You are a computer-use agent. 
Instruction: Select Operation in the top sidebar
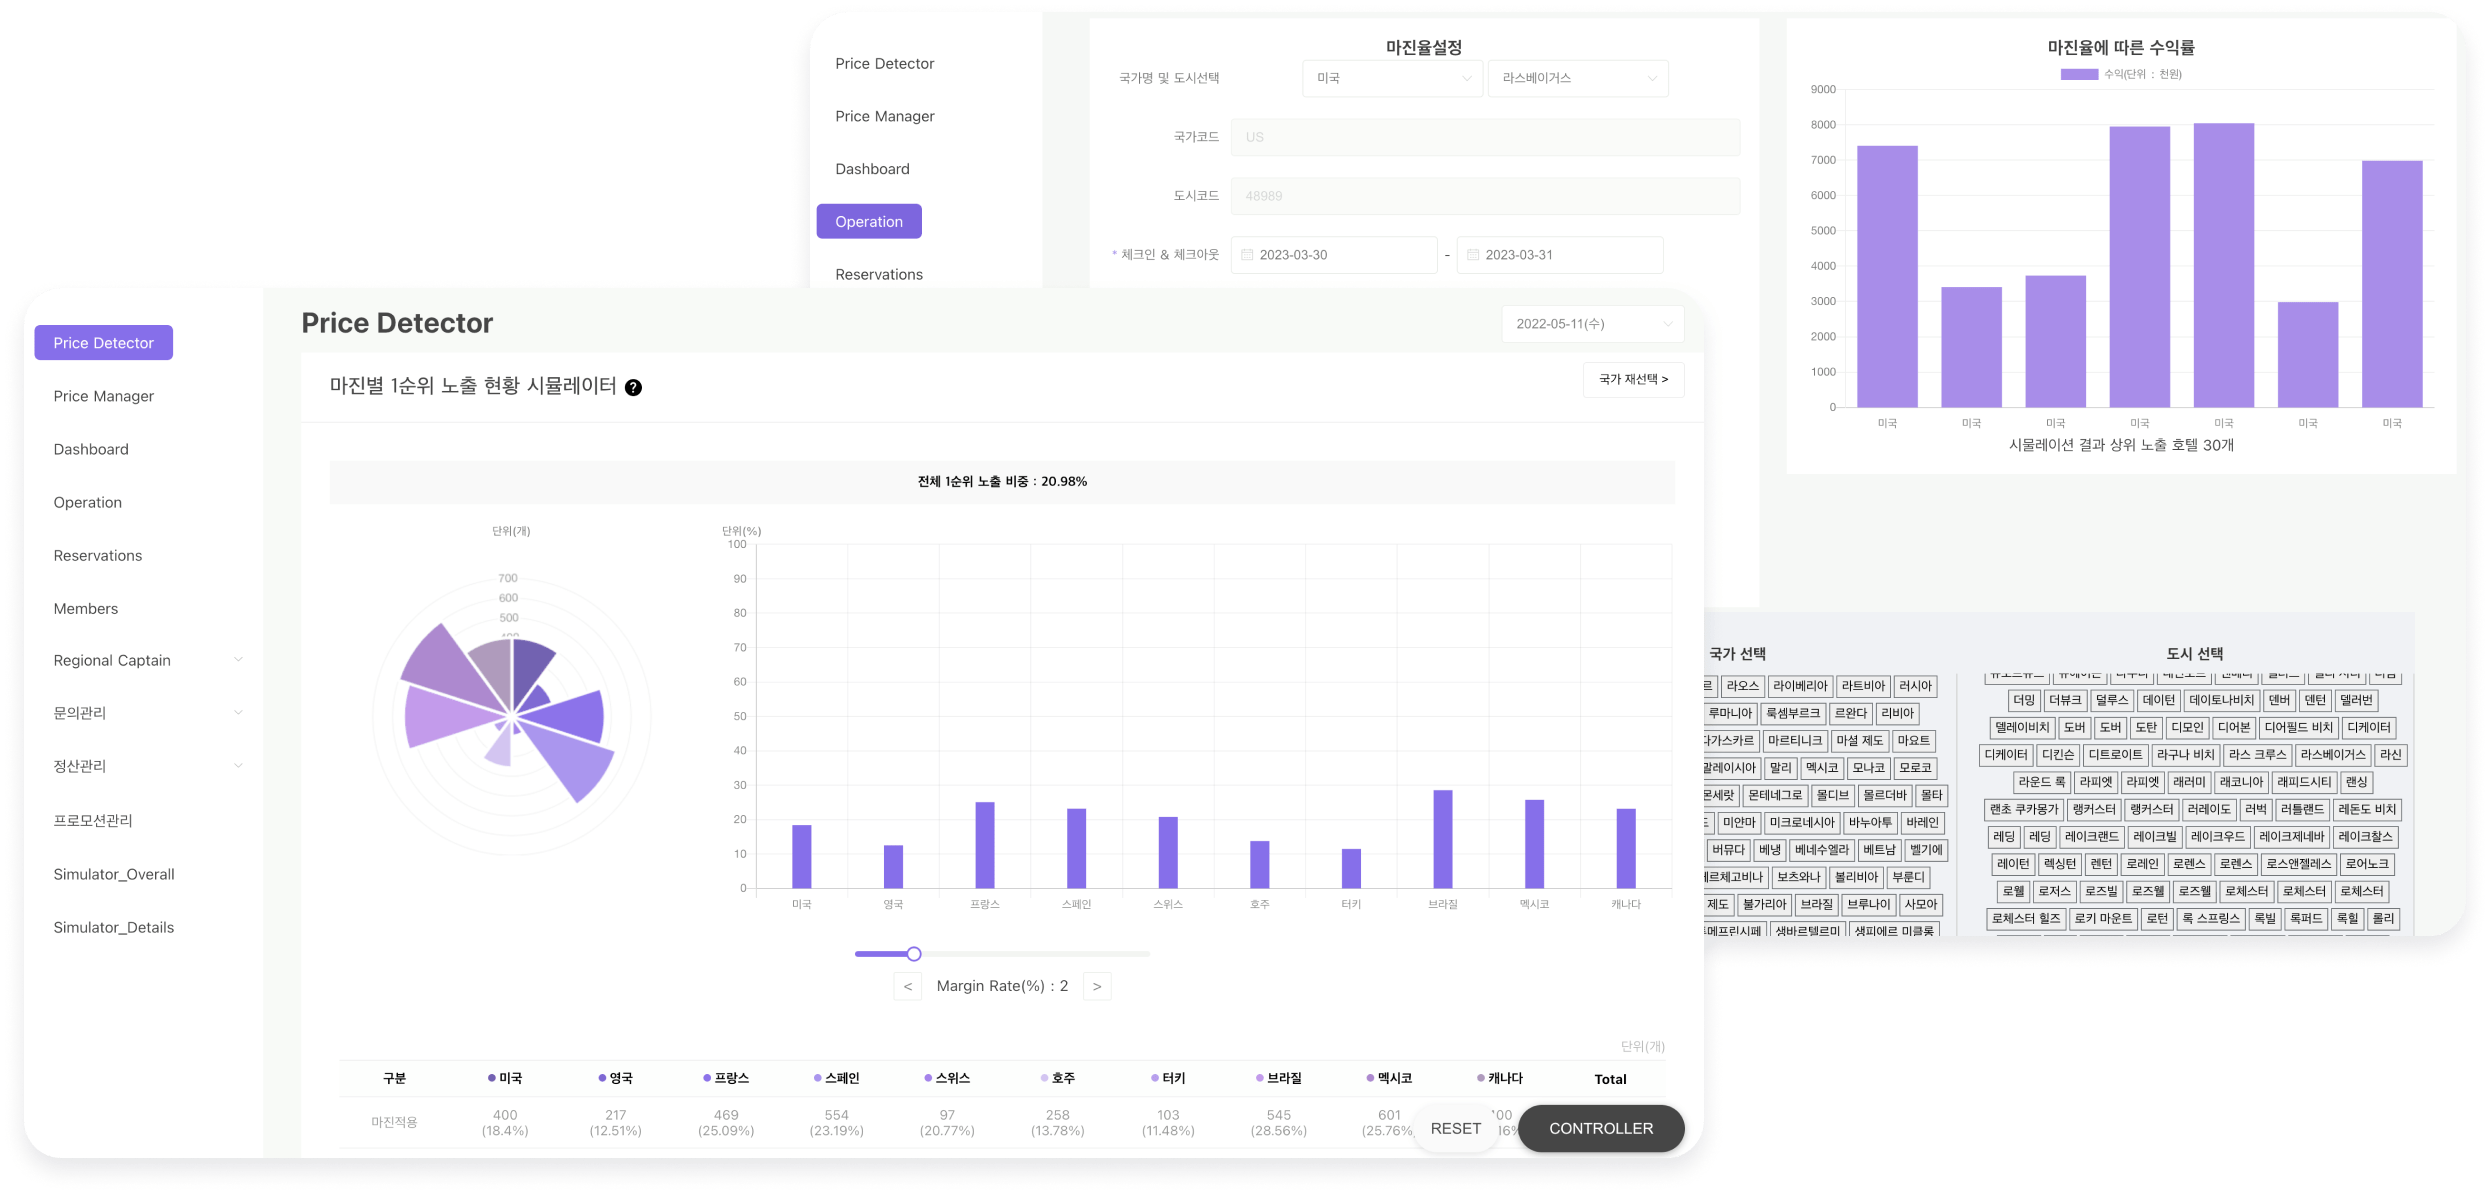869,222
